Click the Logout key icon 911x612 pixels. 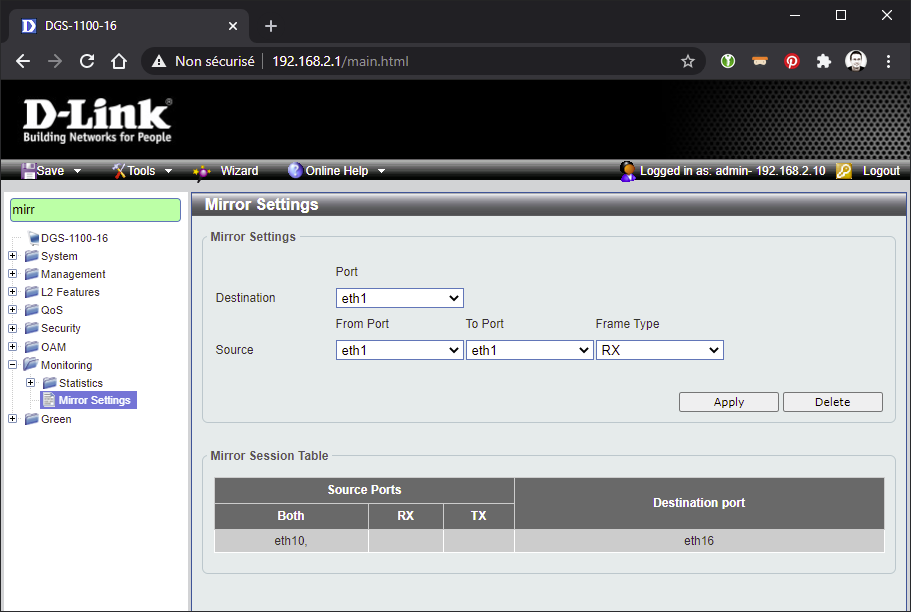[x=844, y=171]
